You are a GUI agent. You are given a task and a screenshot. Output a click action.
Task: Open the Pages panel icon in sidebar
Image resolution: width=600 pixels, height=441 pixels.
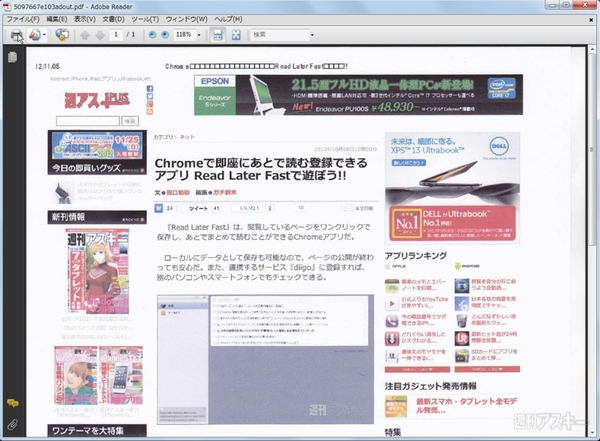click(x=12, y=57)
